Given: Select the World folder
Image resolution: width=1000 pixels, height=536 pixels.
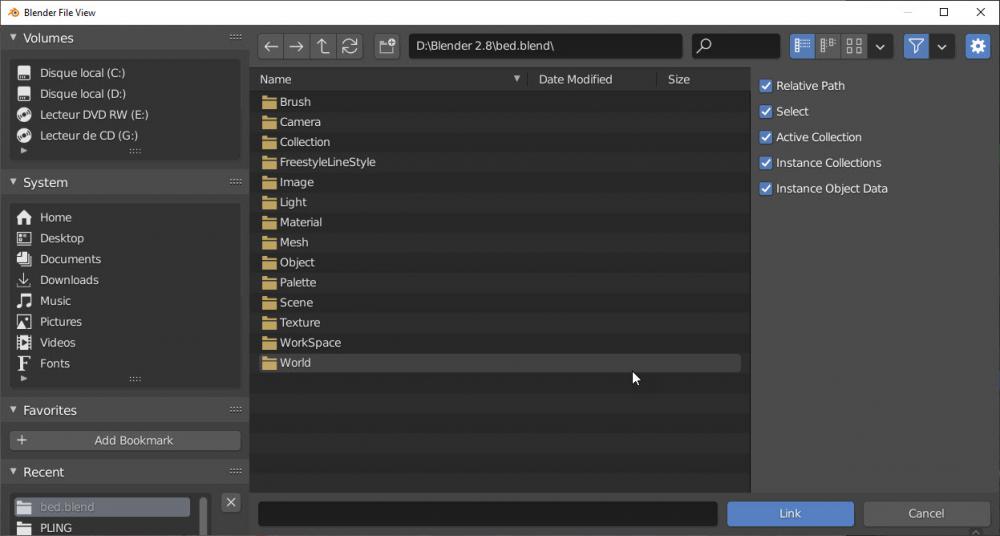Looking at the screenshot, I should [499, 363].
